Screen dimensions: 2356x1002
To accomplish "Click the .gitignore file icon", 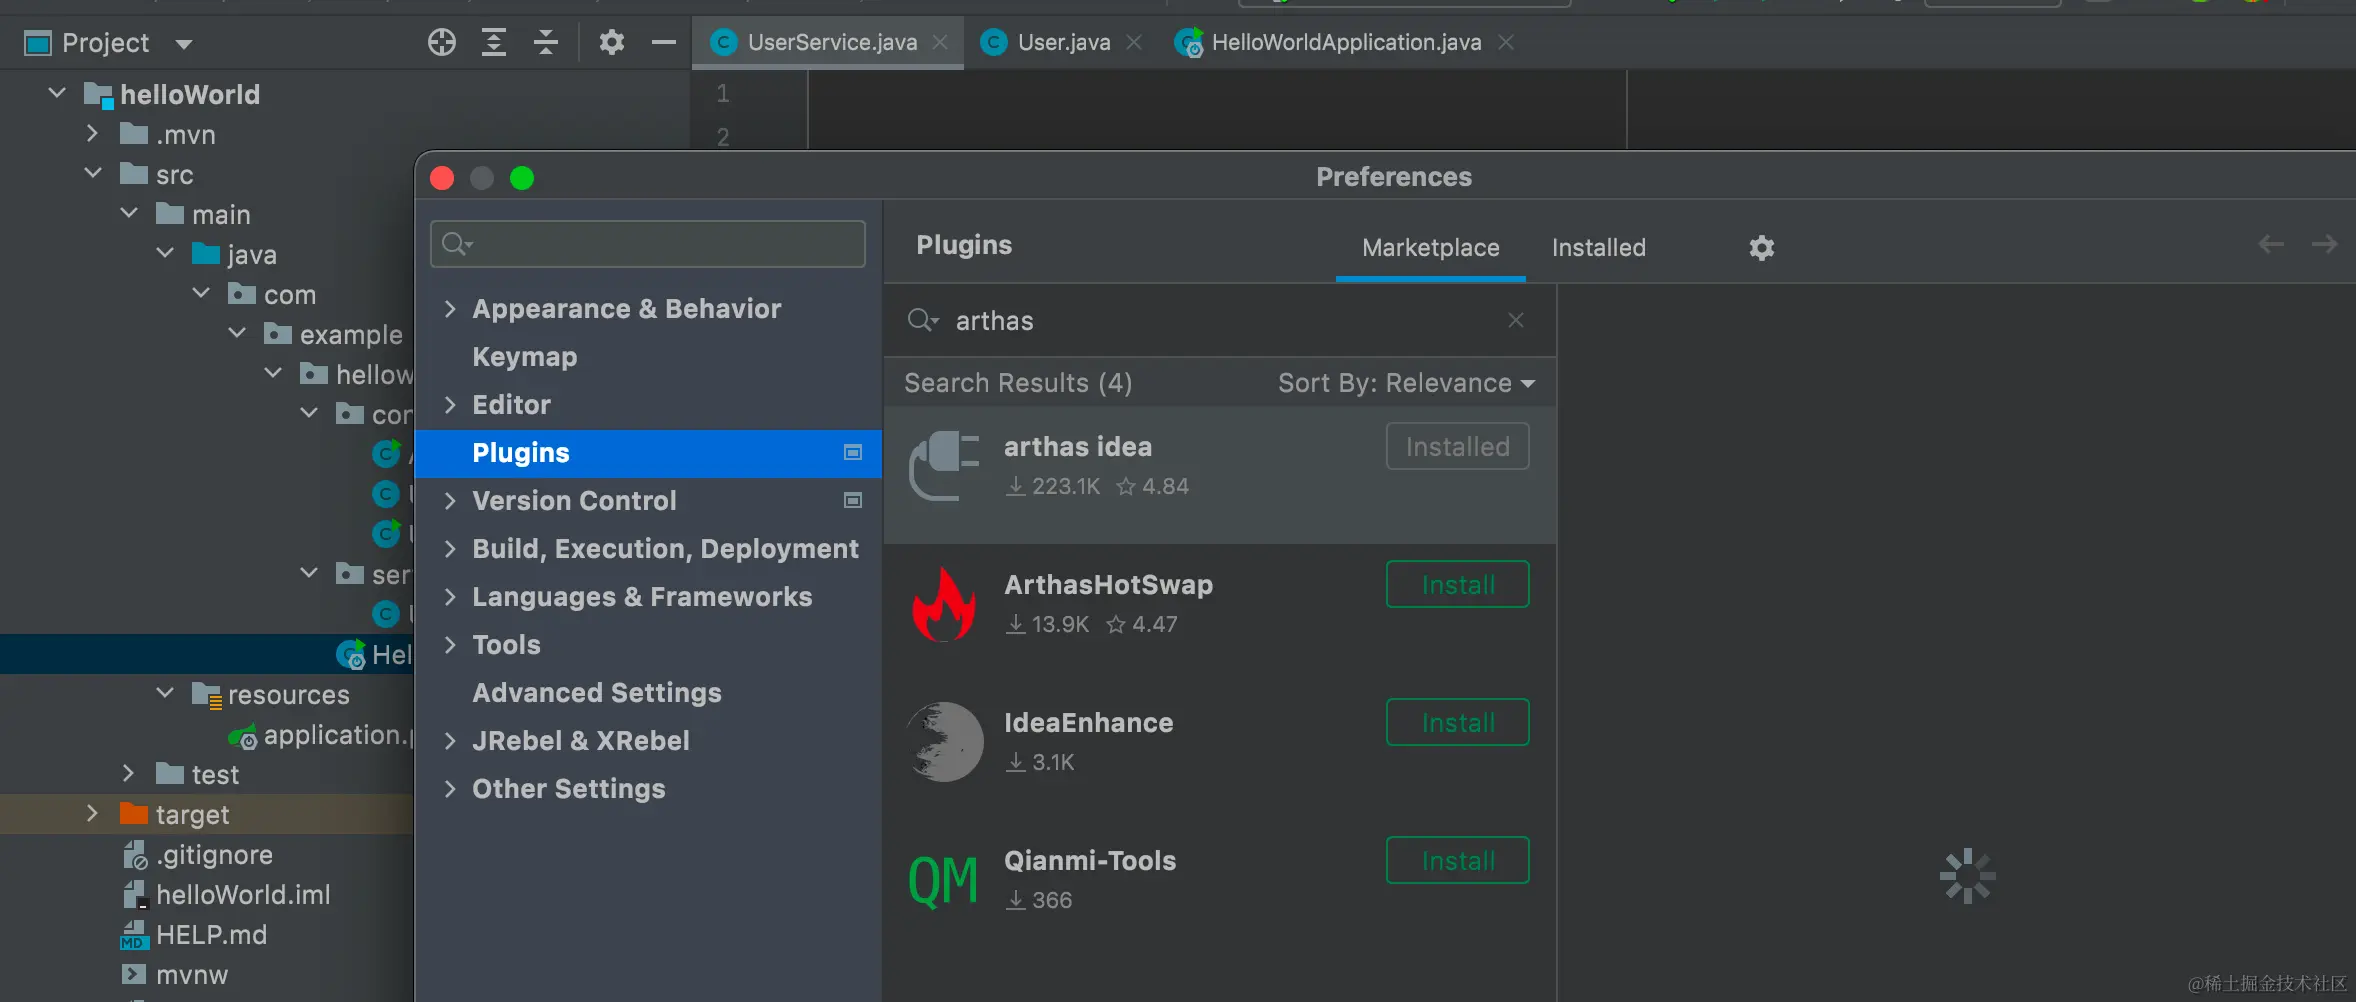I will [135, 855].
